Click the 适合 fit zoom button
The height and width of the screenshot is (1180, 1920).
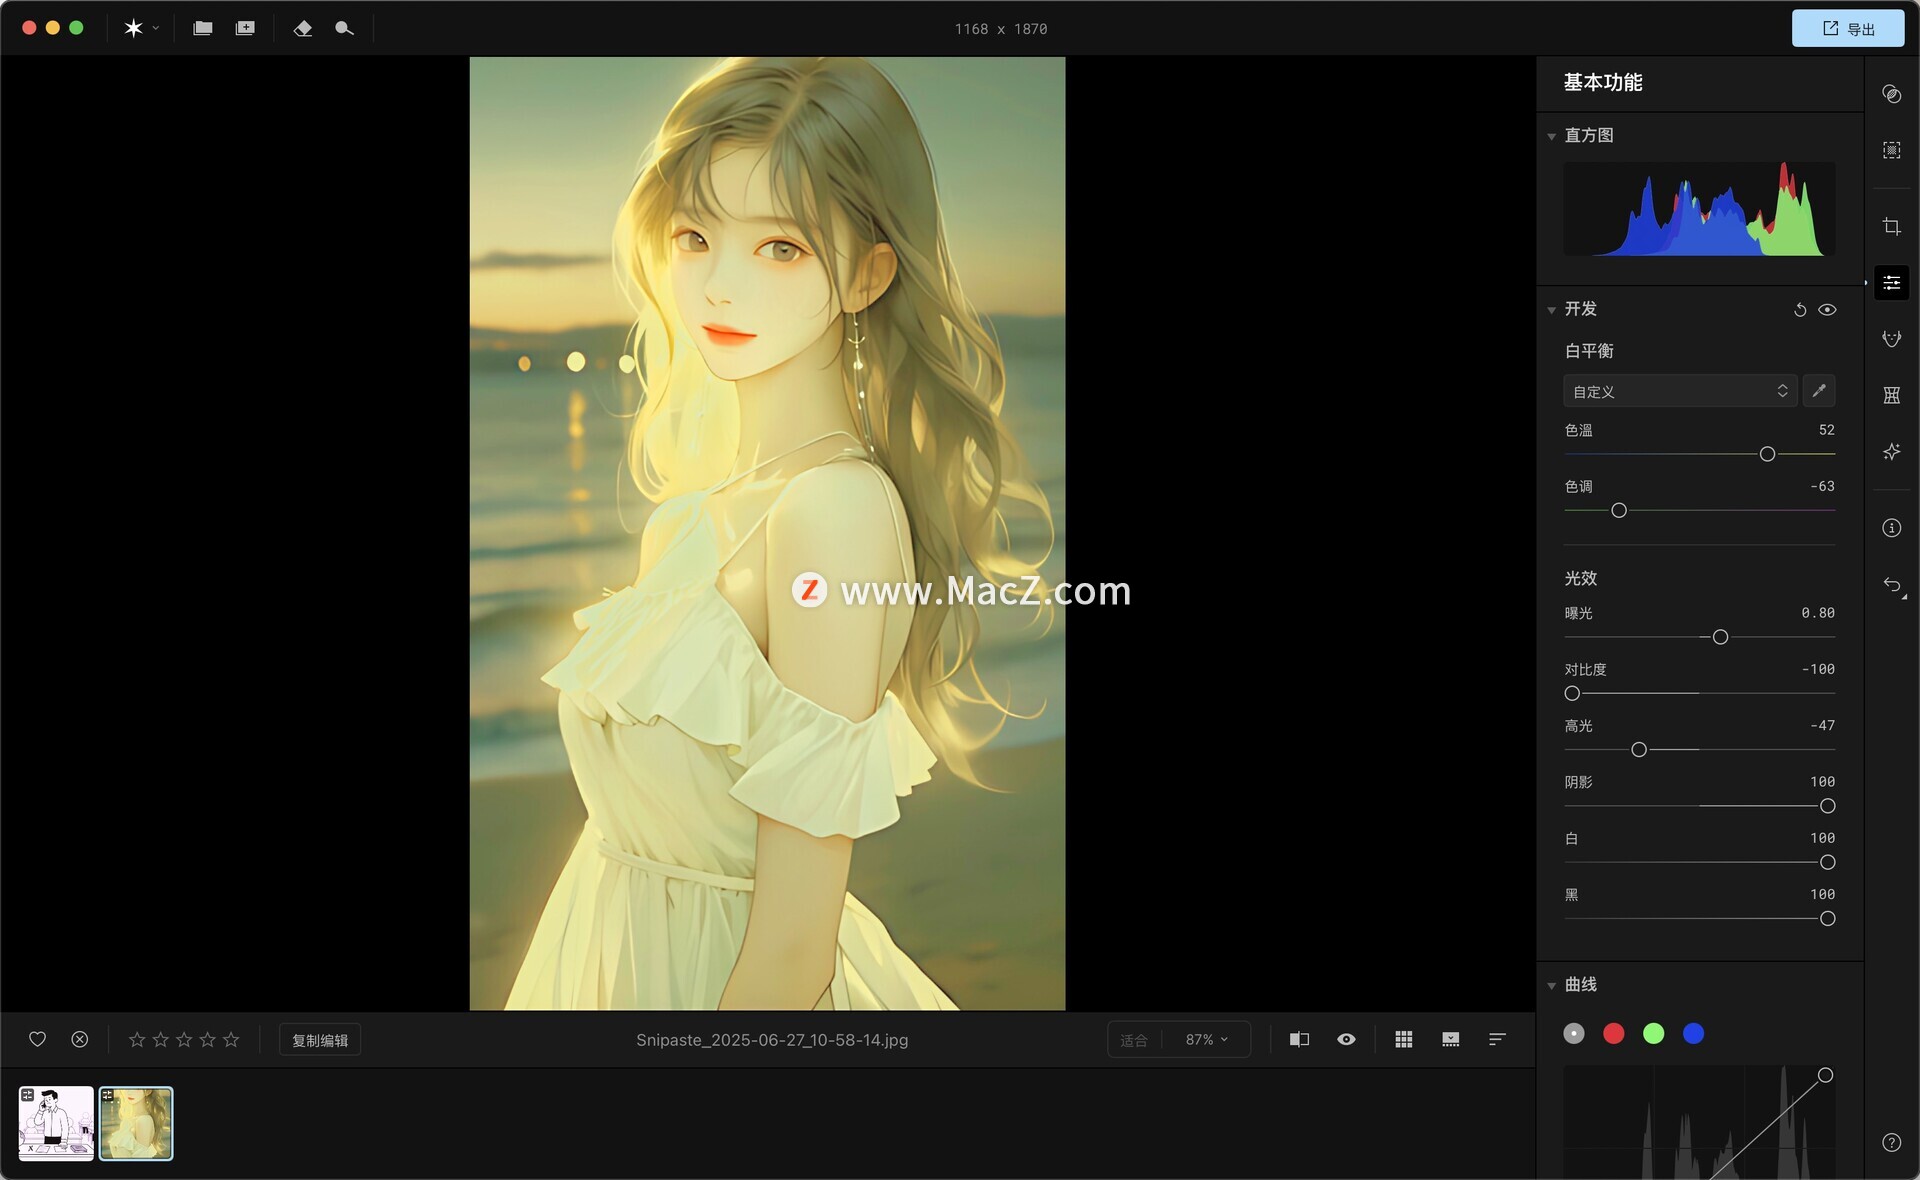(x=1134, y=1040)
